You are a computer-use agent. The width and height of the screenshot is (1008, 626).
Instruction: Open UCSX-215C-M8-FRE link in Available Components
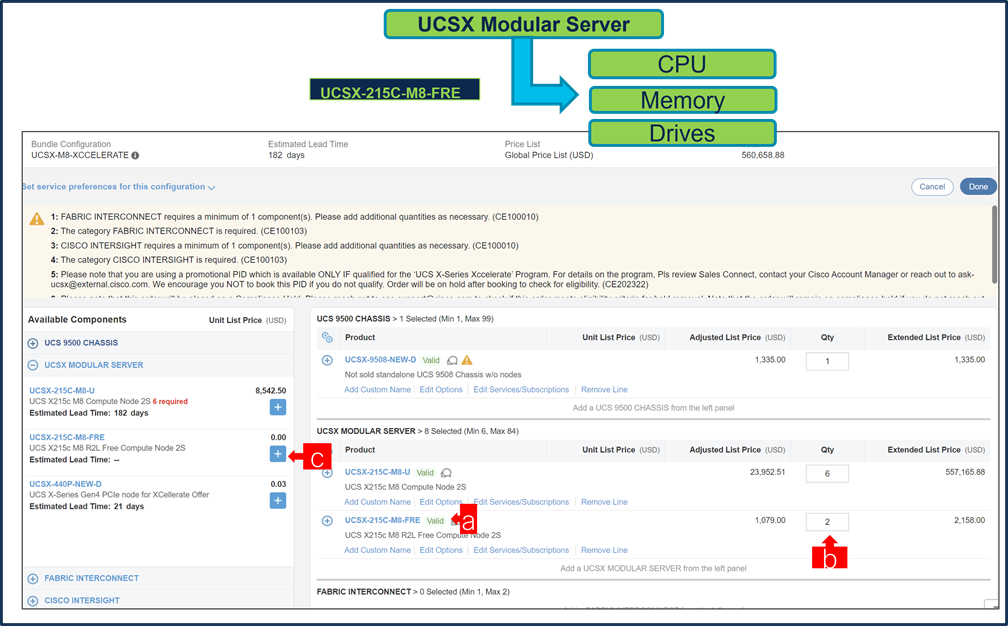pyautogui.click(x=67, y=437)
